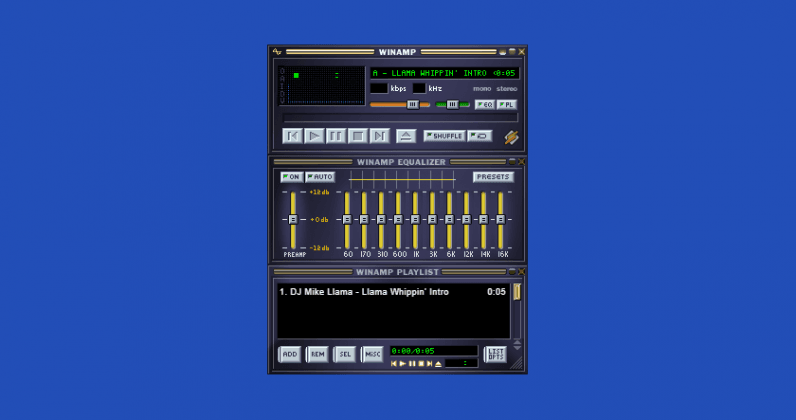796x420 pixels.
Task: Click the I file info letter in clutter bar
Action: (282, 86)
